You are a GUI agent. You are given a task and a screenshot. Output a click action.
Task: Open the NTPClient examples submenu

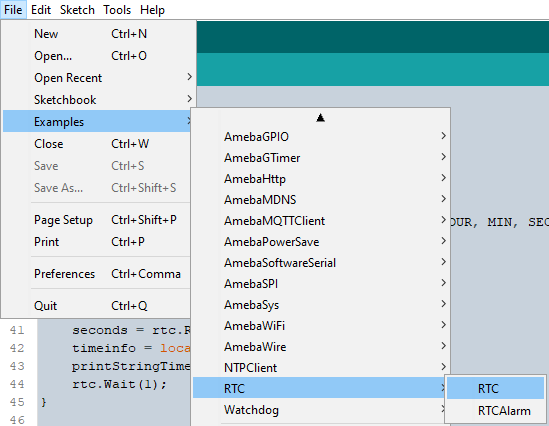coord(320,368)
